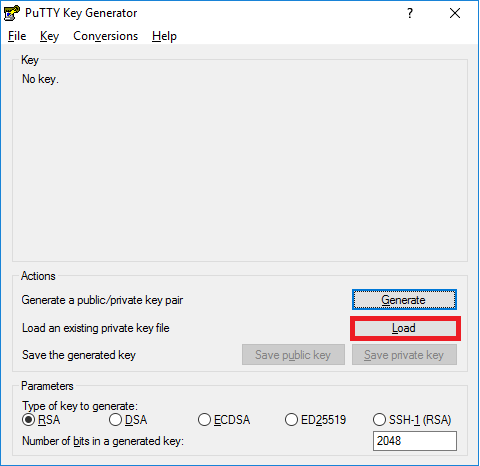Choose the ECDSA key type

tap(224, 419)
